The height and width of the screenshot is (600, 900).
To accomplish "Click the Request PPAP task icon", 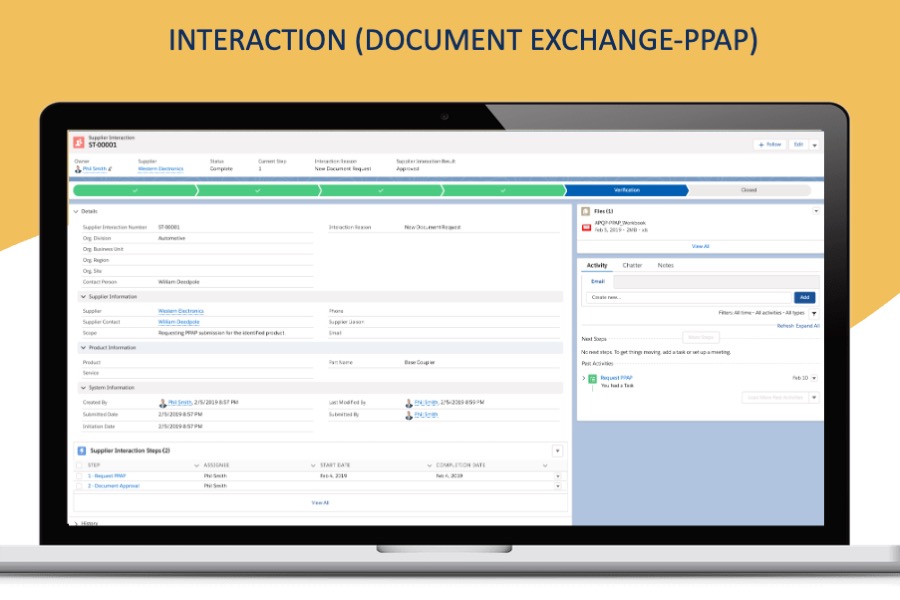I will coord(592,378).
